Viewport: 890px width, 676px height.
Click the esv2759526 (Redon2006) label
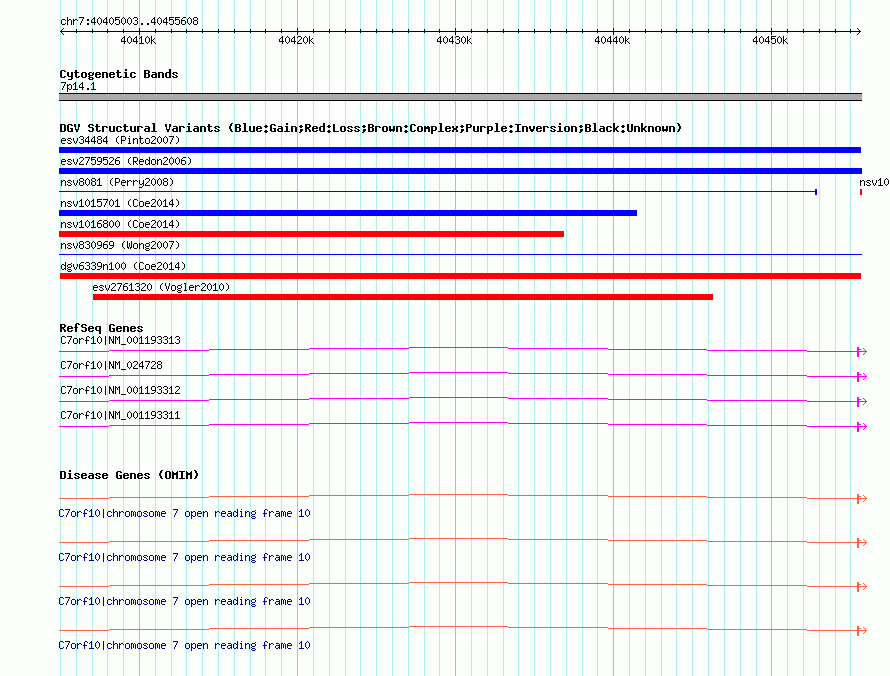pos(126,161)
